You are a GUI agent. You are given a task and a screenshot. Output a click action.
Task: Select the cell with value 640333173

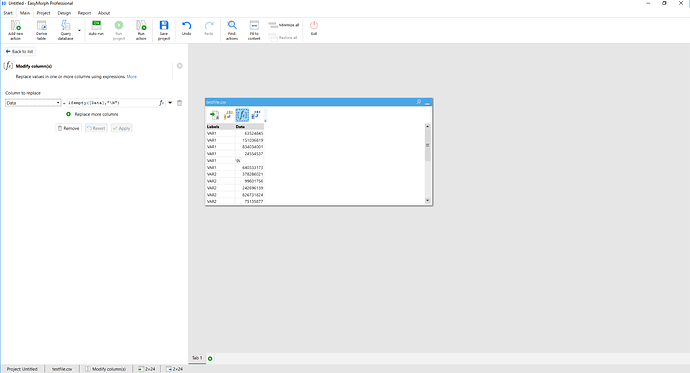(249, 168)
